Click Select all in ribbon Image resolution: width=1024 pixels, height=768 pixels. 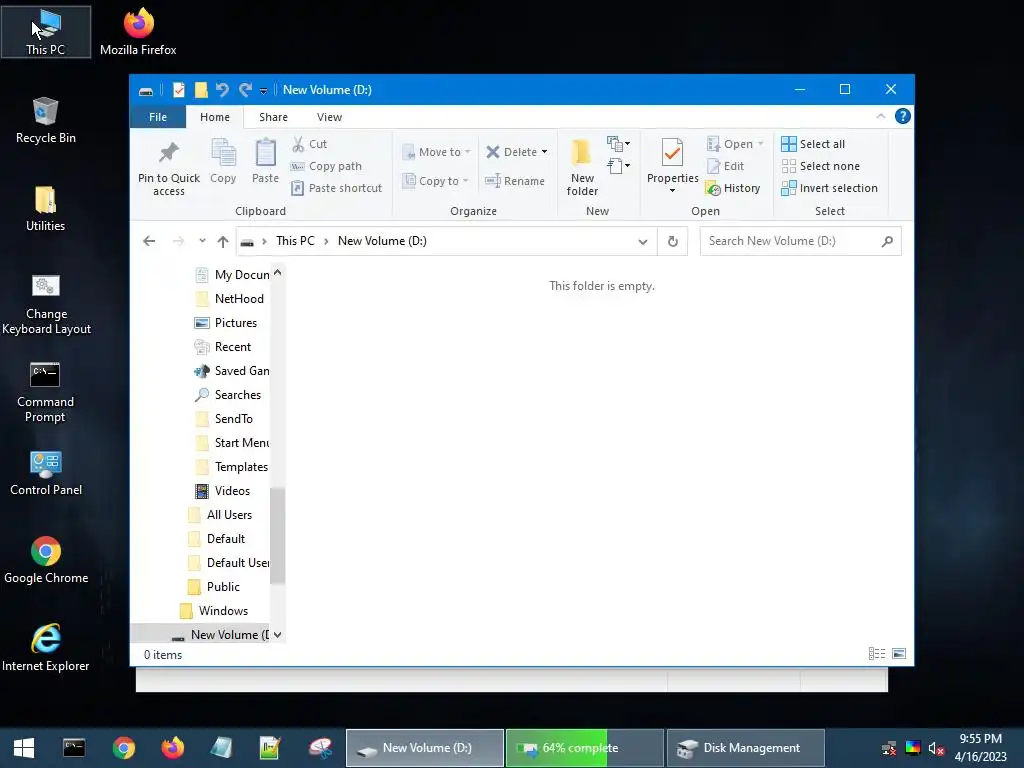point(813,144)
